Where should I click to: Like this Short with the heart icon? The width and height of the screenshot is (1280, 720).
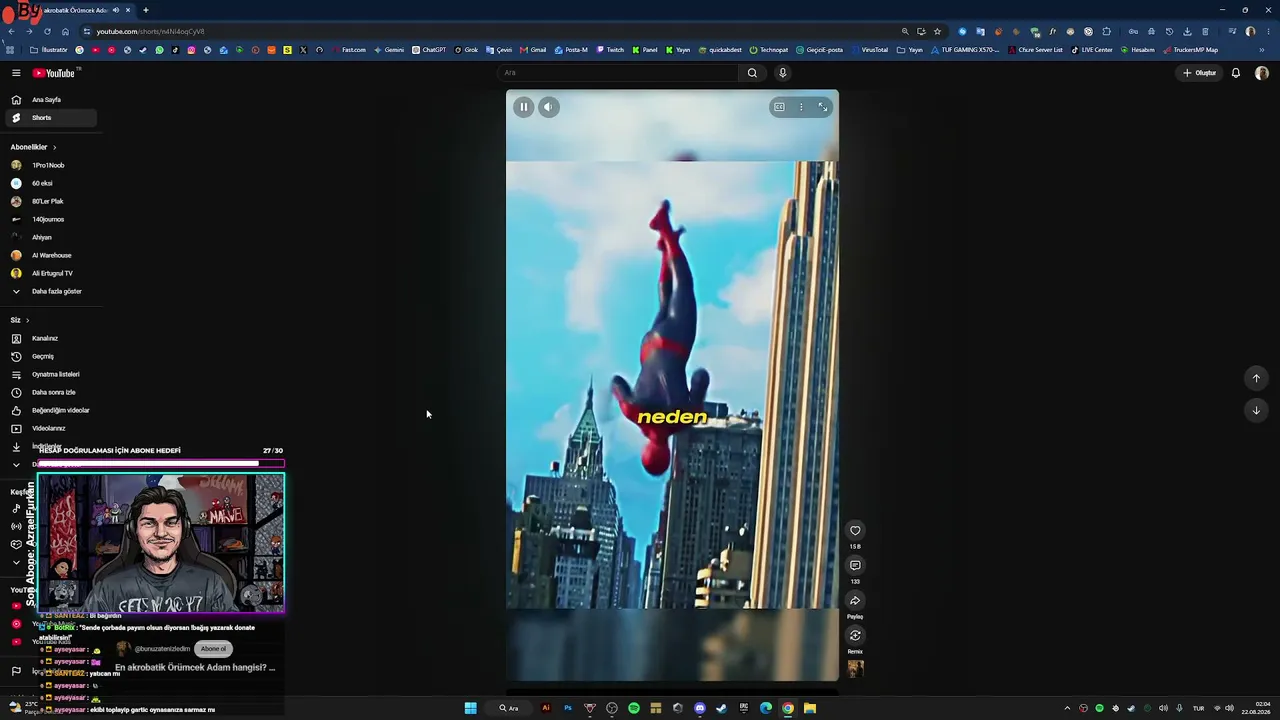(x=855, y=531)
